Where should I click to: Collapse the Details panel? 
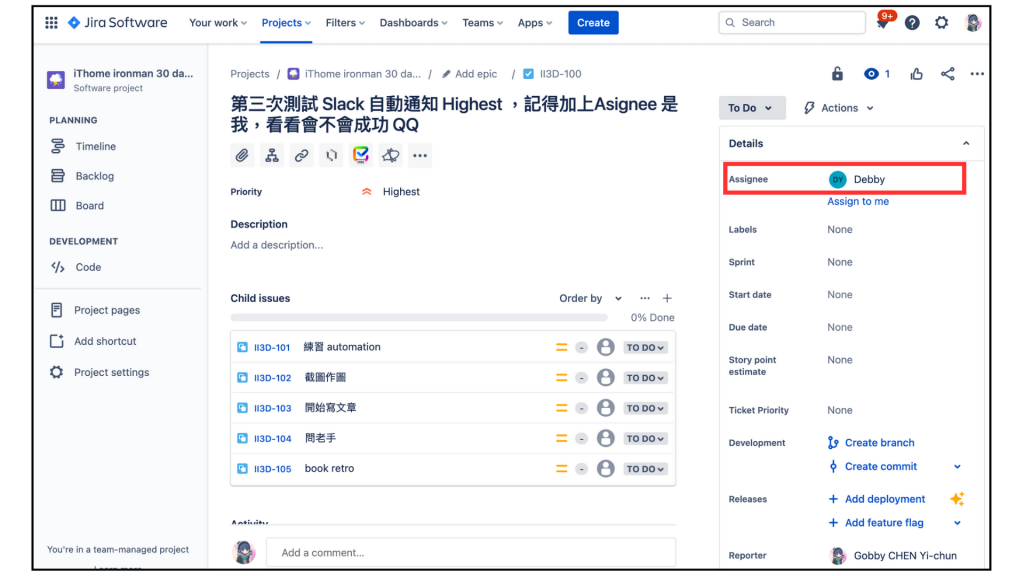(966, 144)
